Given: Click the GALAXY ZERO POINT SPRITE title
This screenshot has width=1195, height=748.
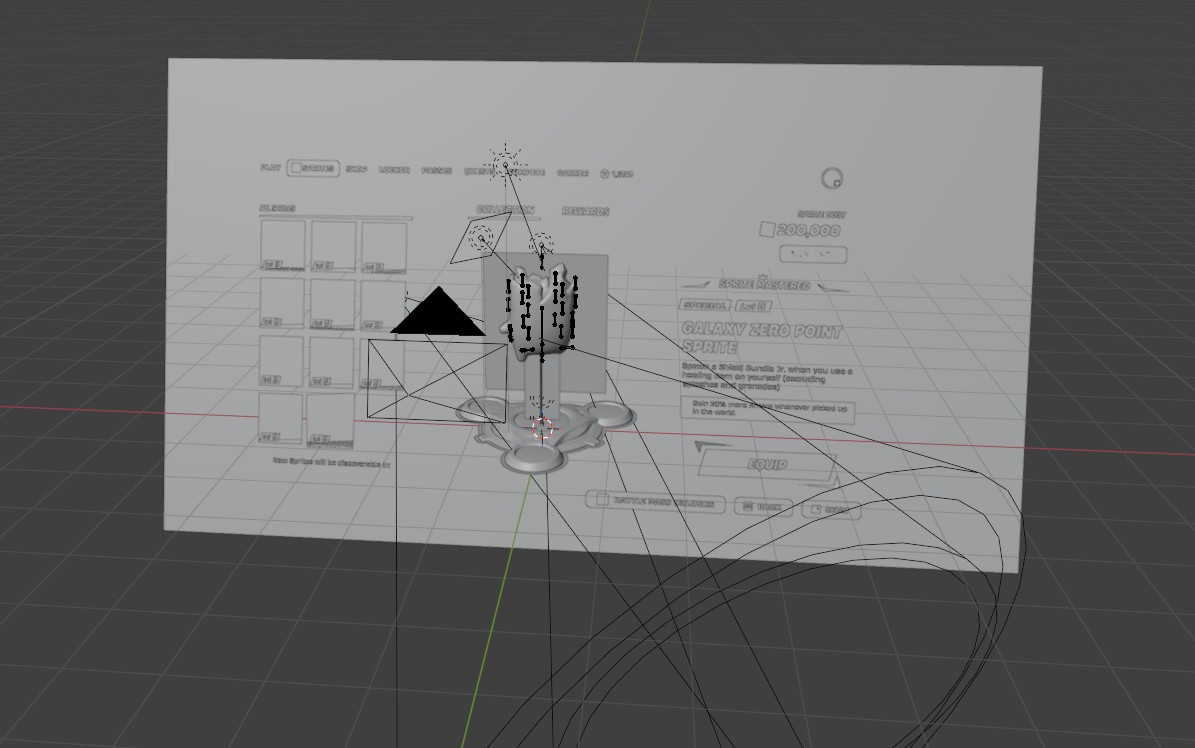Looking at the screenshot, I should [x=761, y=339].
